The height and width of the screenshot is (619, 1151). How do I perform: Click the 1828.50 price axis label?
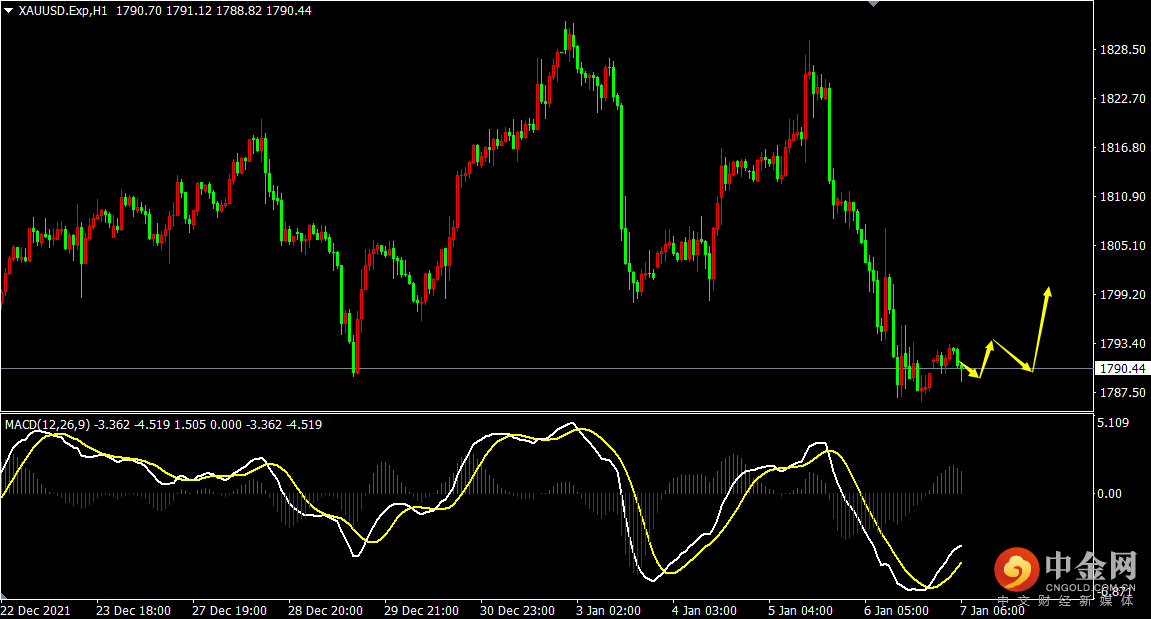click(x=1120, y=50)
